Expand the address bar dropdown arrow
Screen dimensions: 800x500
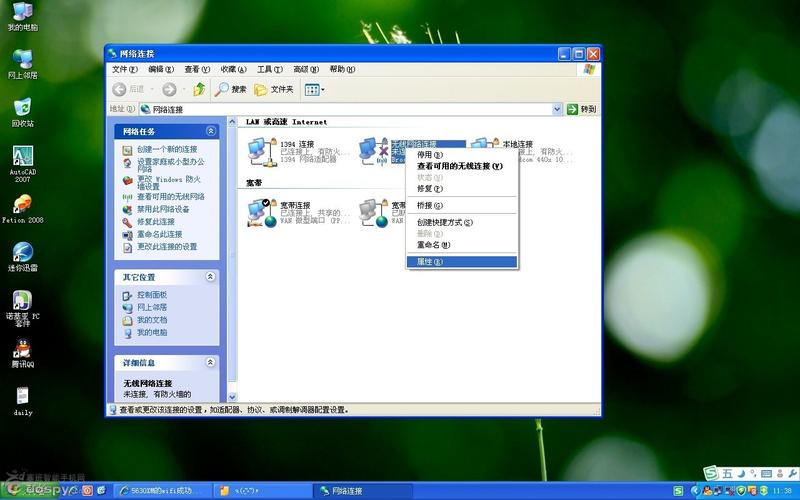(x=557, y=109)
